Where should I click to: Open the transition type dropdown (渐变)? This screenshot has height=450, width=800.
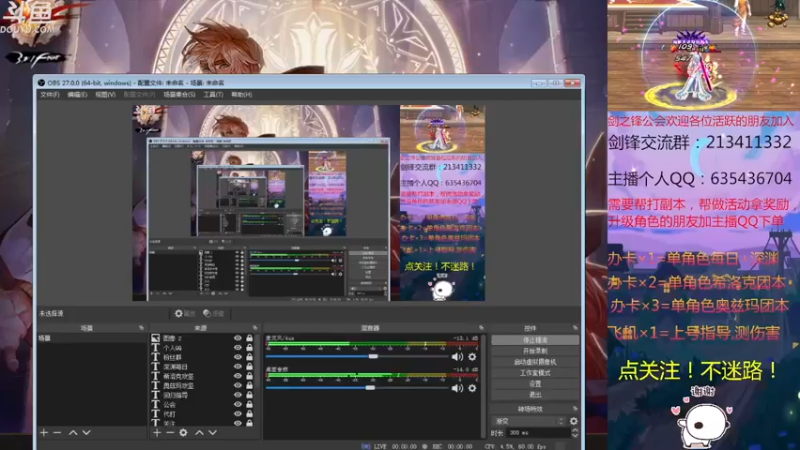click(x=530, y=421)
